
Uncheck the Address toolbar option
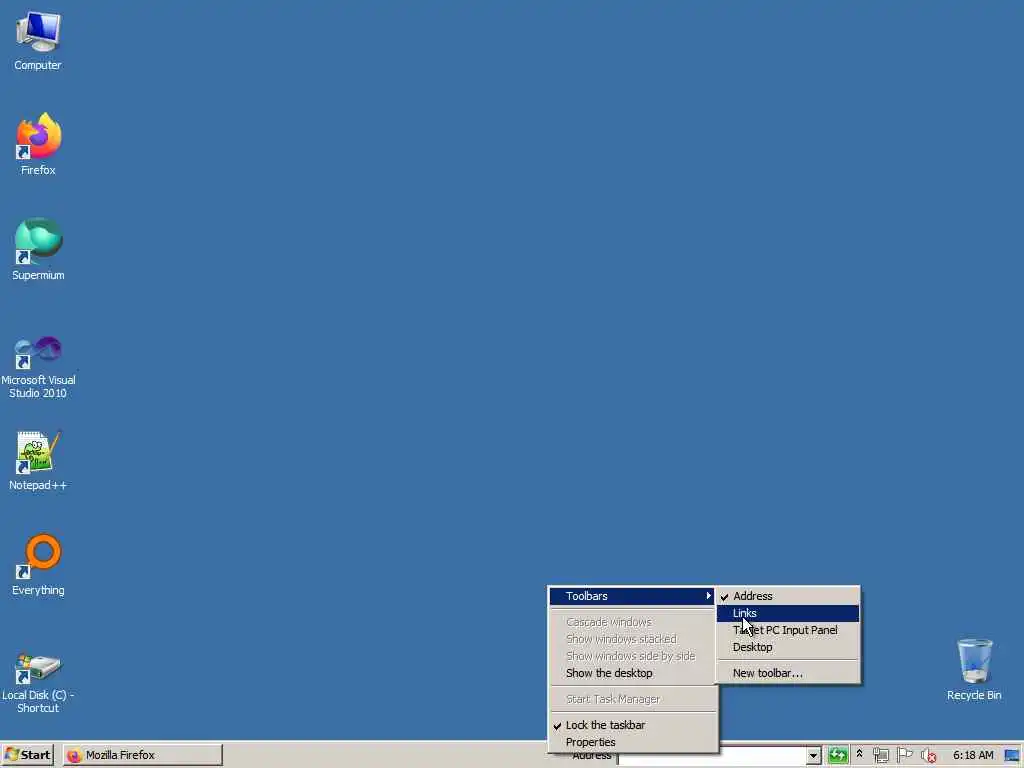coord(788,596)
